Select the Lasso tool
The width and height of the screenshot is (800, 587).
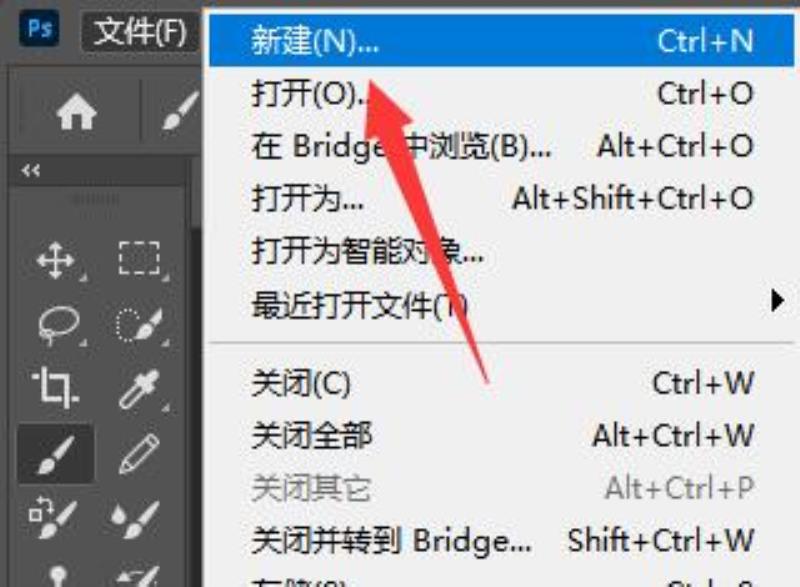(59, 324)
